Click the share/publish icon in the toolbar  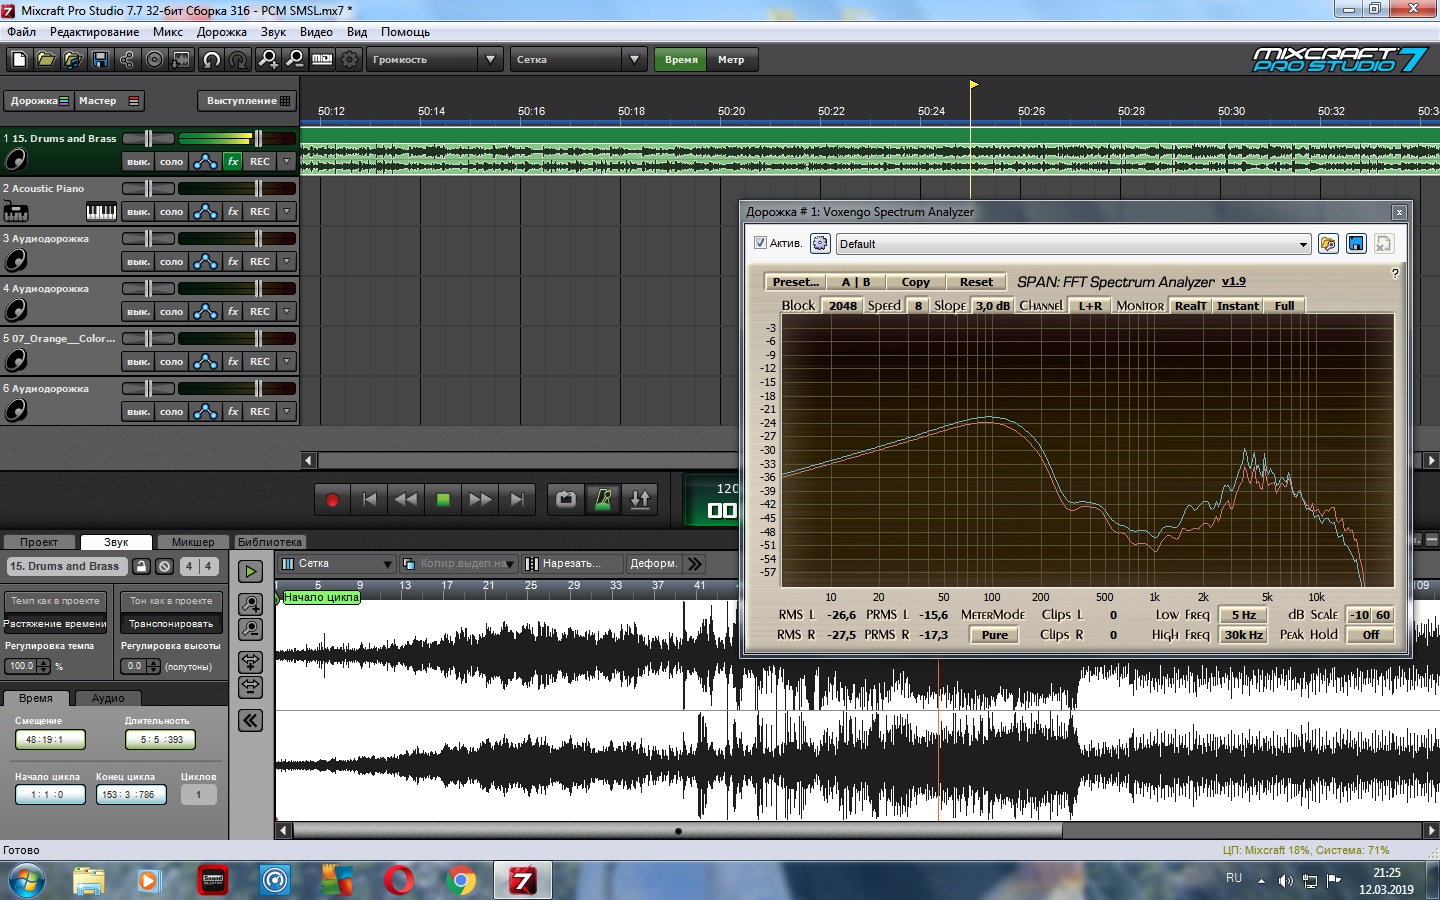click(127, 60)
